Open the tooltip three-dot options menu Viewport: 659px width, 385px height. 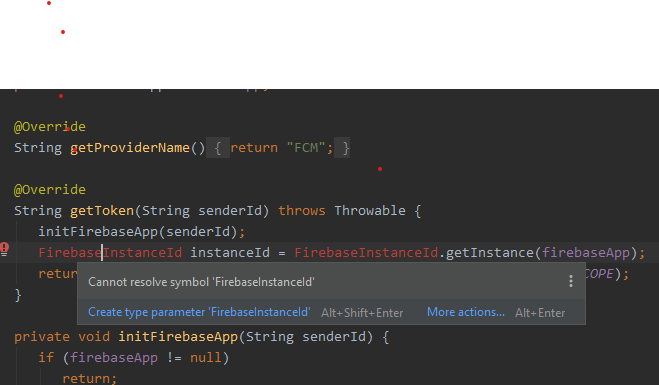[x=570, y=281]
